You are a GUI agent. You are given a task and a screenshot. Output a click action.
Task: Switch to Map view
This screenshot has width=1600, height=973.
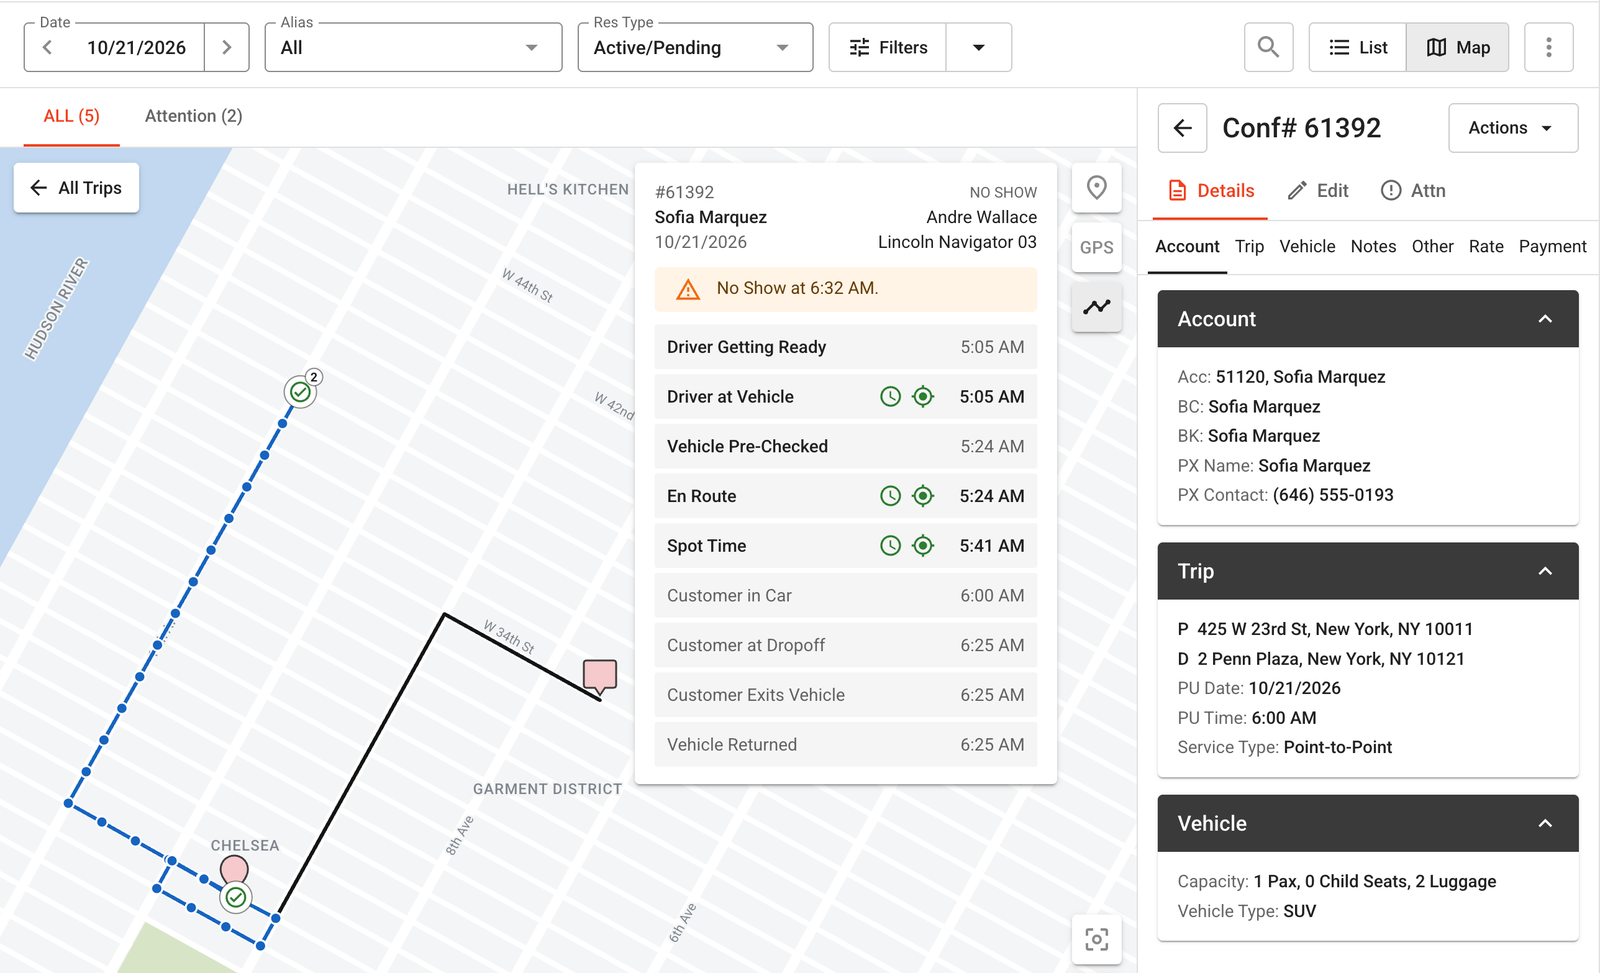[1457, 47]
